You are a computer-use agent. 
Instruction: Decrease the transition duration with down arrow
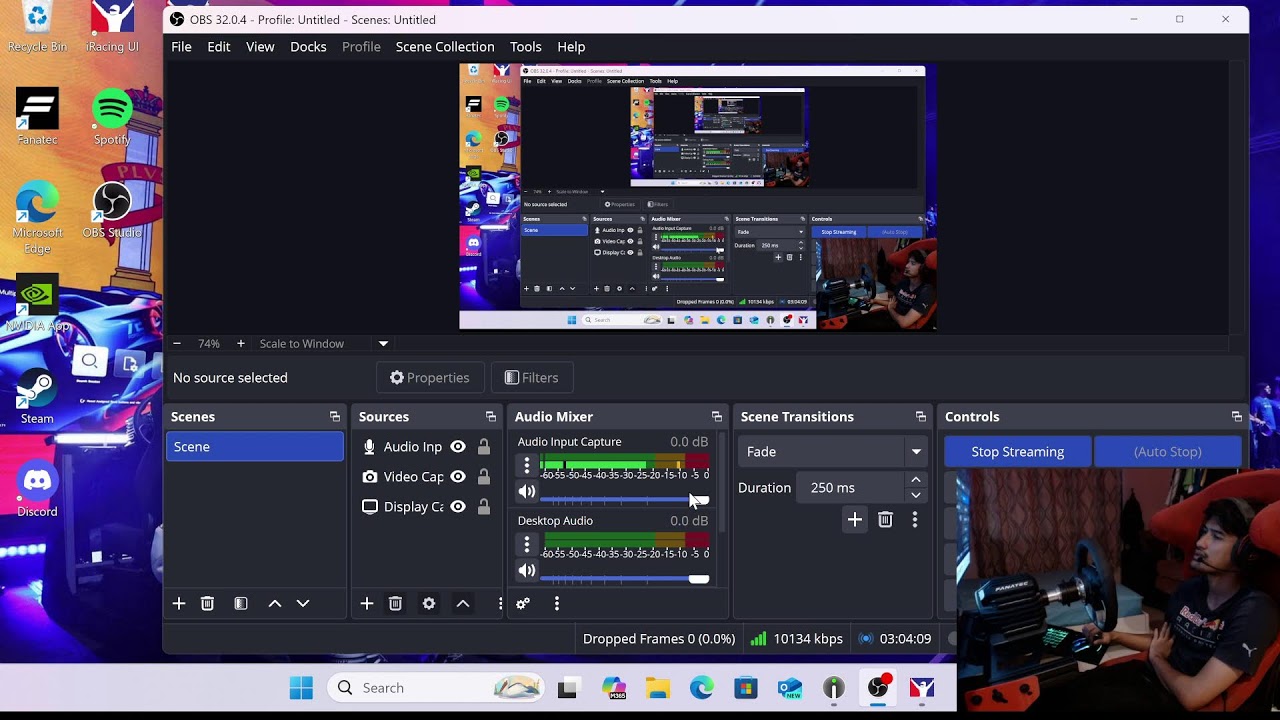click(x=916, y=495)
